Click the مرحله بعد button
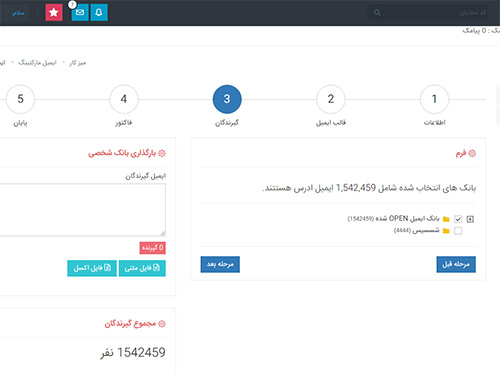 tap(220, 264)
